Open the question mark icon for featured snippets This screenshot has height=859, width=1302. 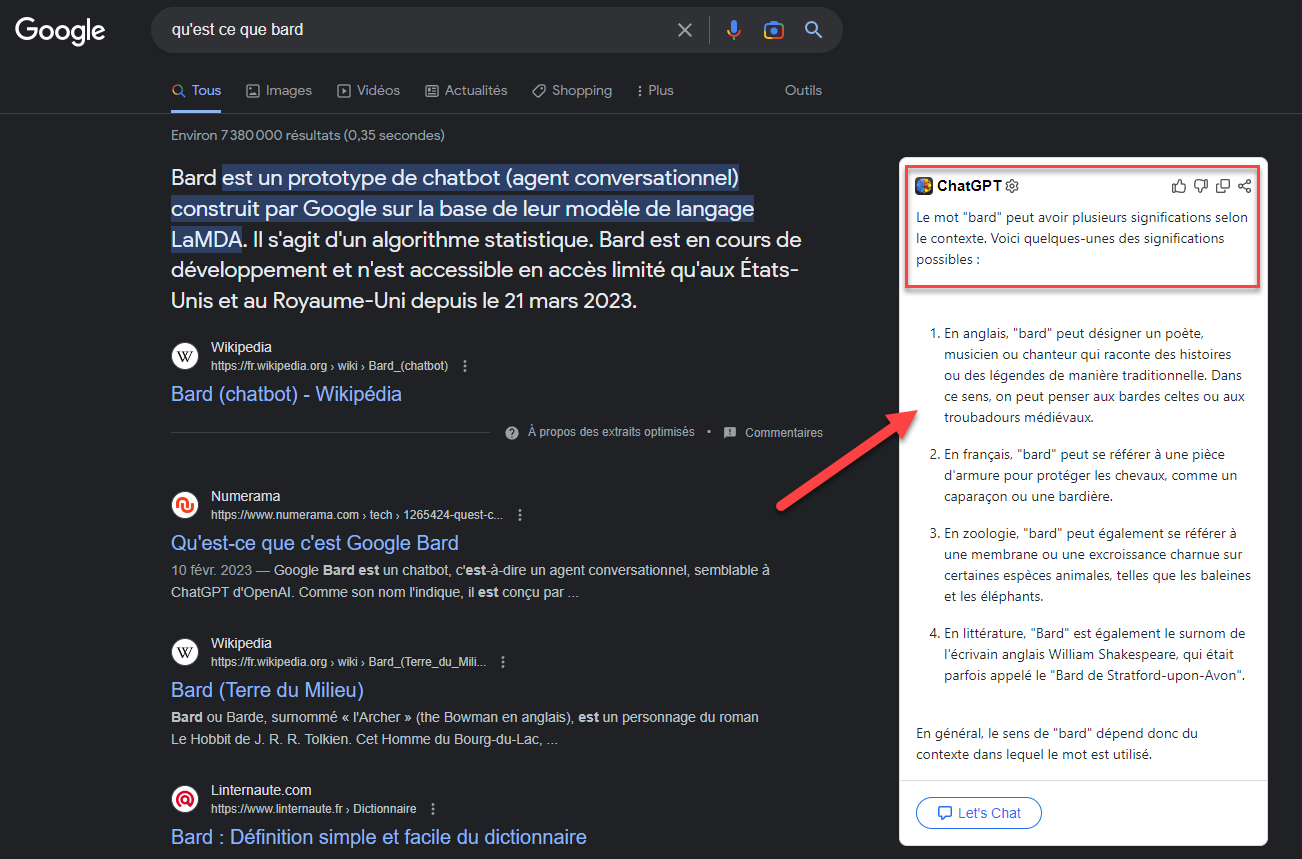[512, 433]
